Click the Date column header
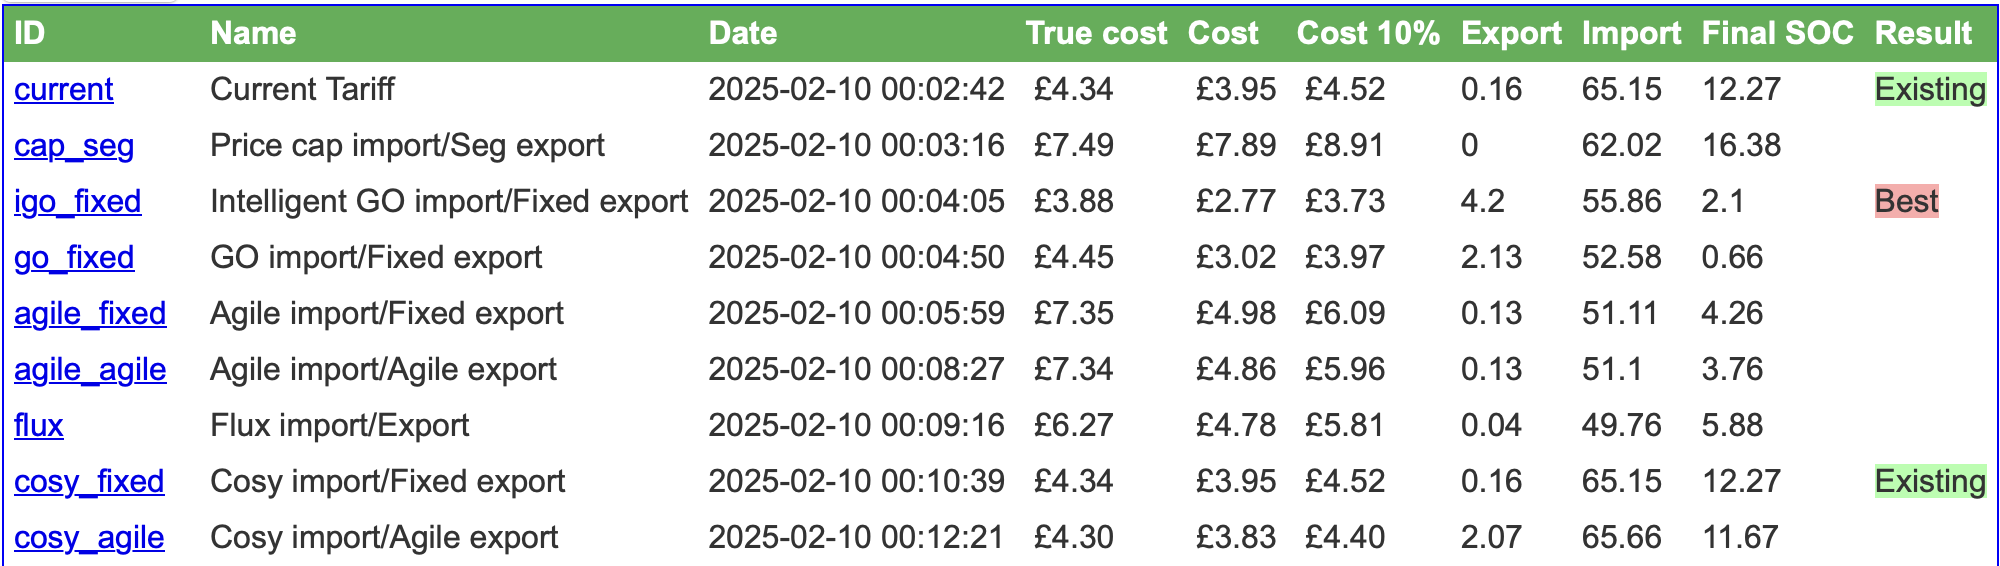This screenshot has width=2000, height=566. 743,34
